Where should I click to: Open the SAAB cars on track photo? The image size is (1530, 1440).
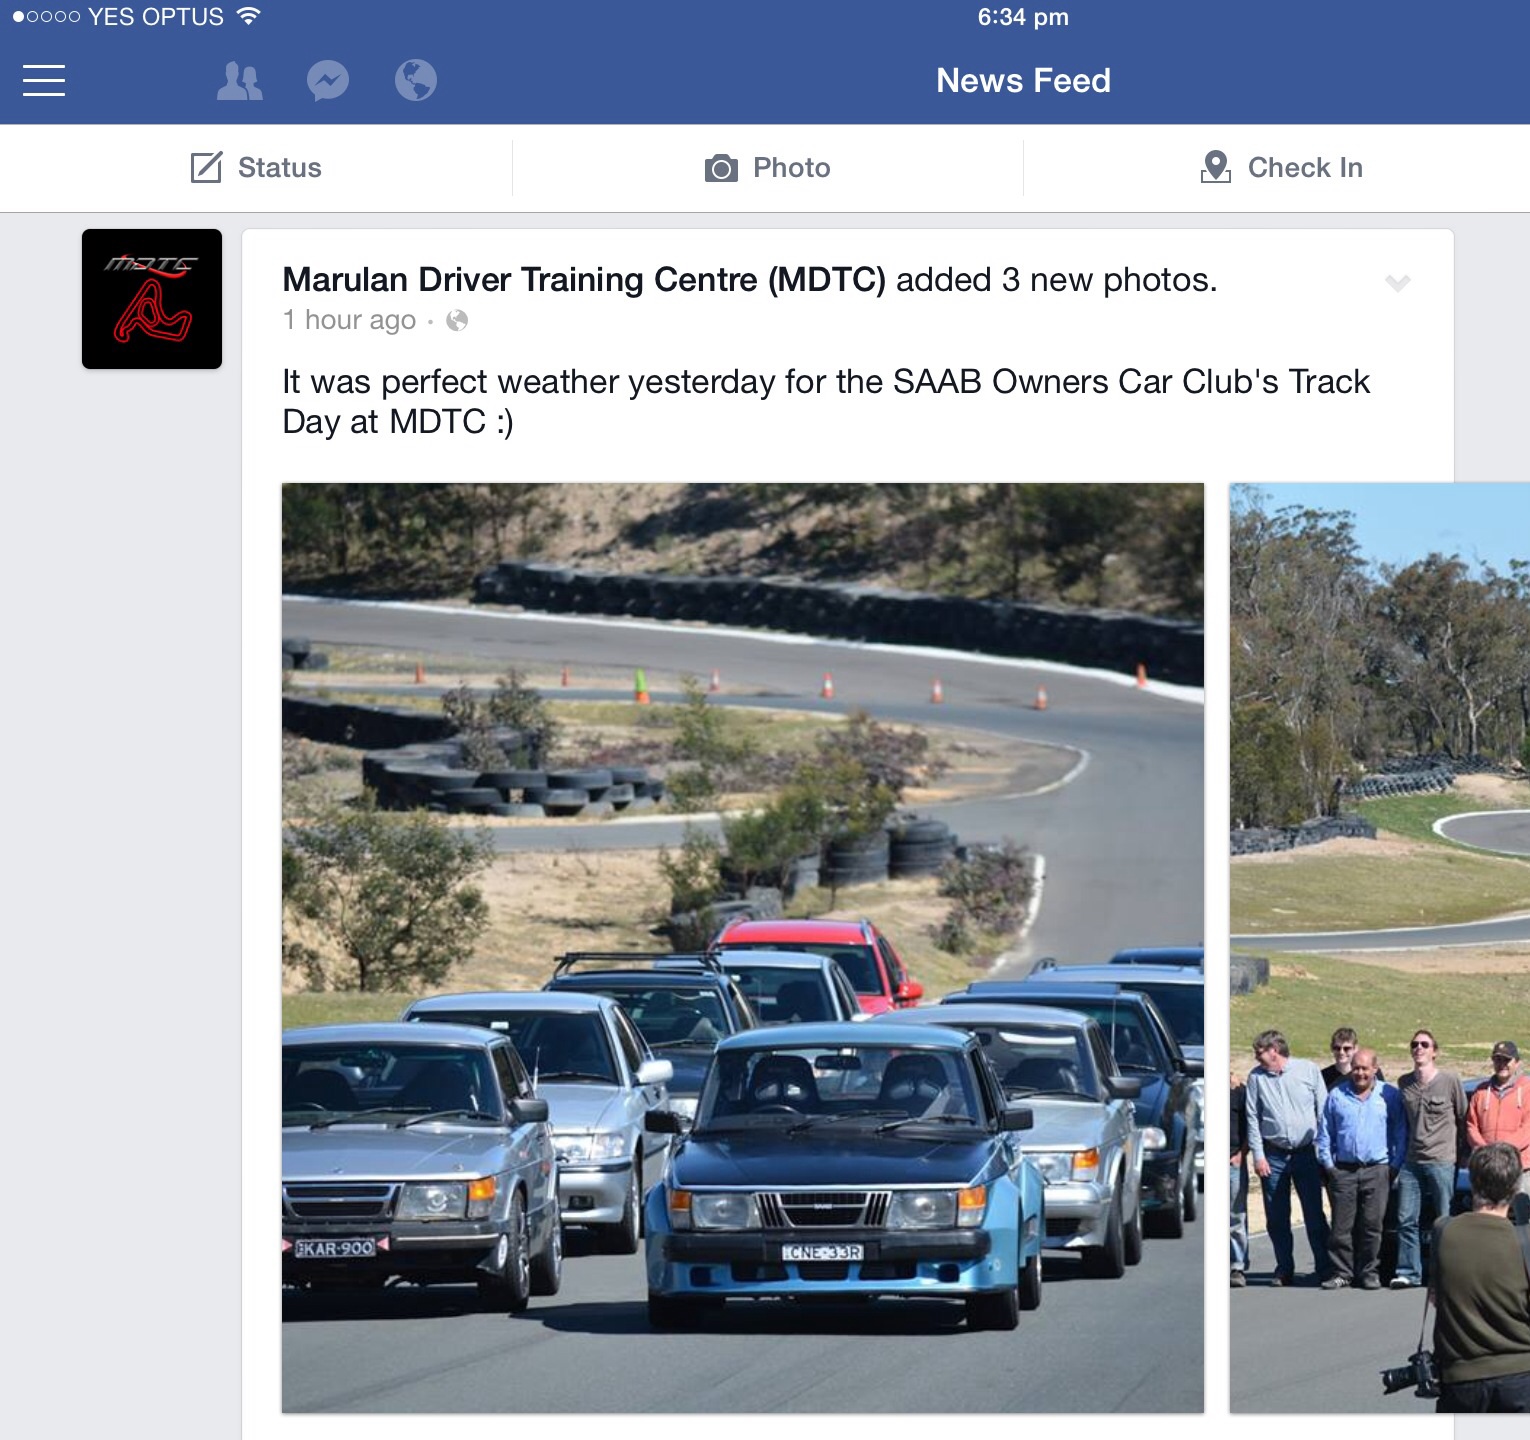click(743, 948)
